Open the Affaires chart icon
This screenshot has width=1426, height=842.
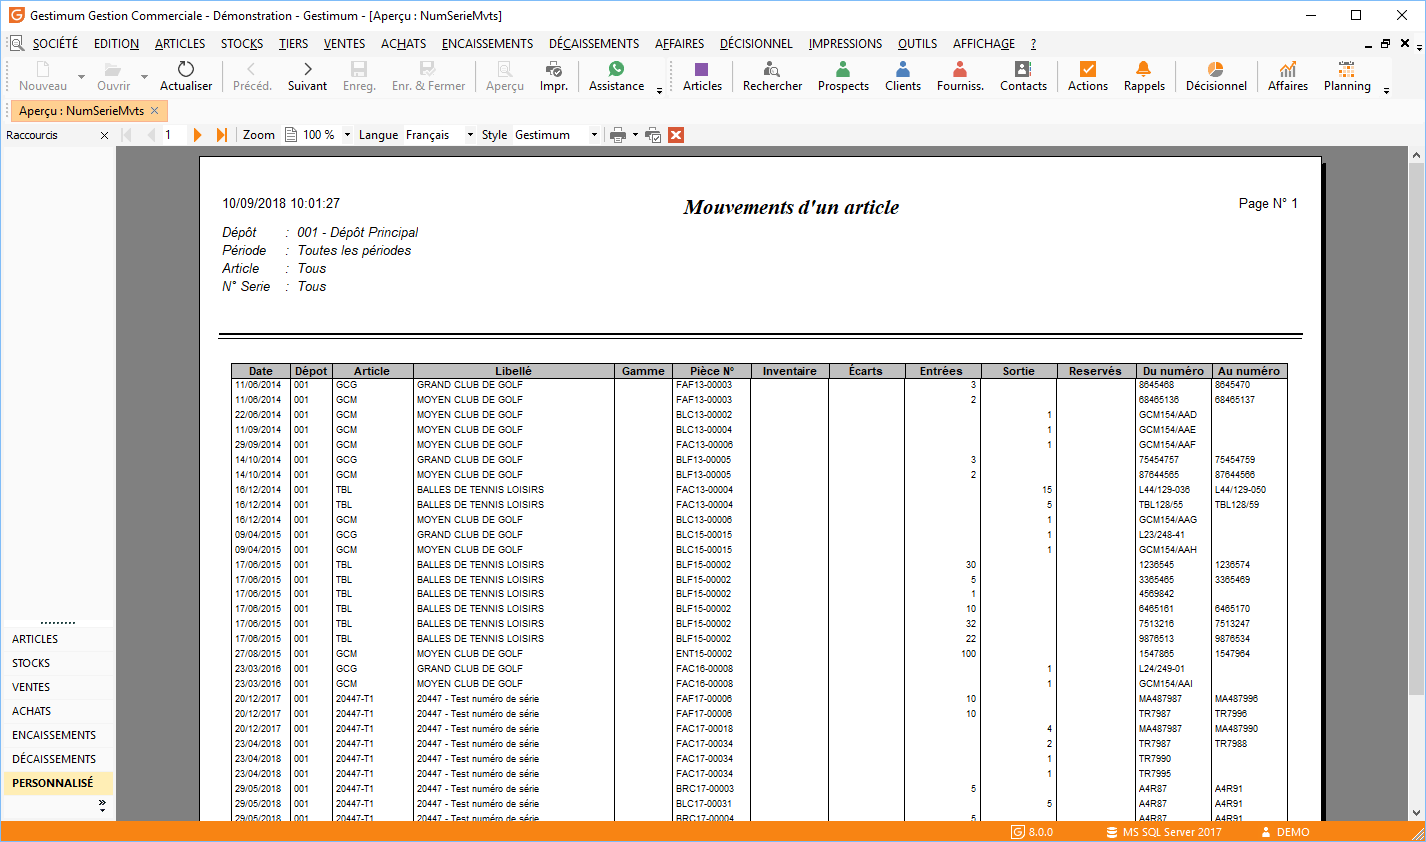pos(1288,69)
